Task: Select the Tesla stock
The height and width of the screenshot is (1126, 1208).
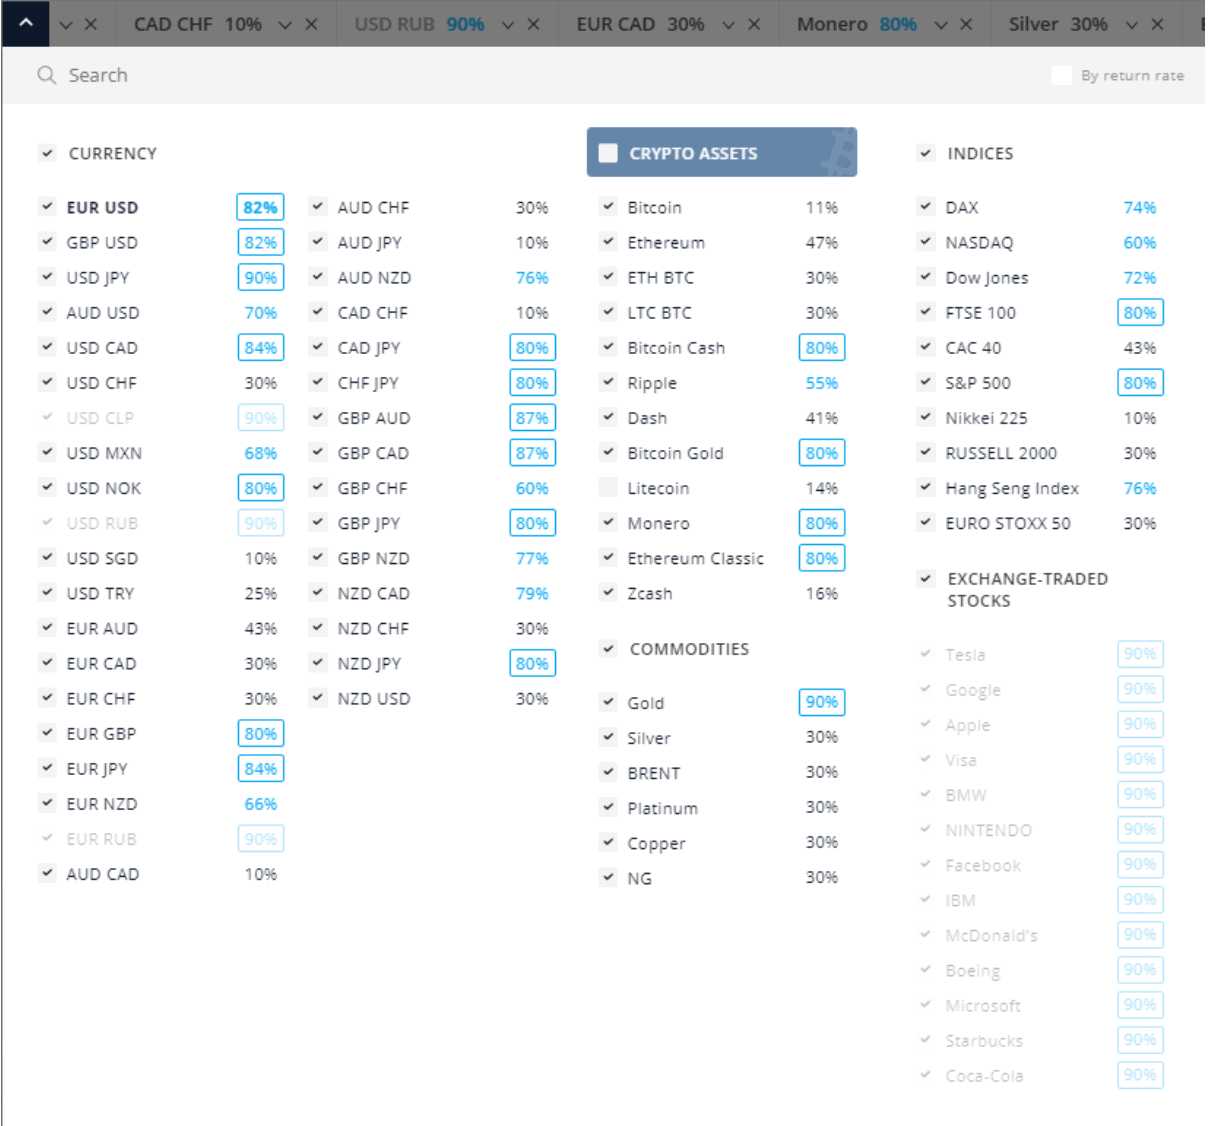Action: click(x=965, y=655)
